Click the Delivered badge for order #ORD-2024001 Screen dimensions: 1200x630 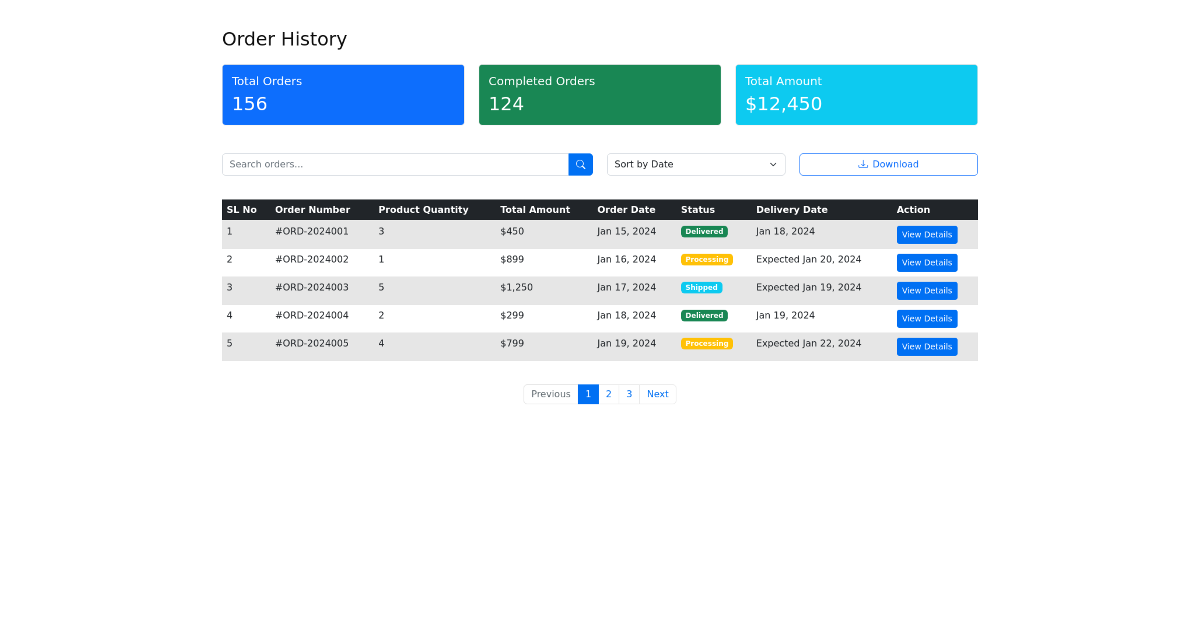pos(704,232)
